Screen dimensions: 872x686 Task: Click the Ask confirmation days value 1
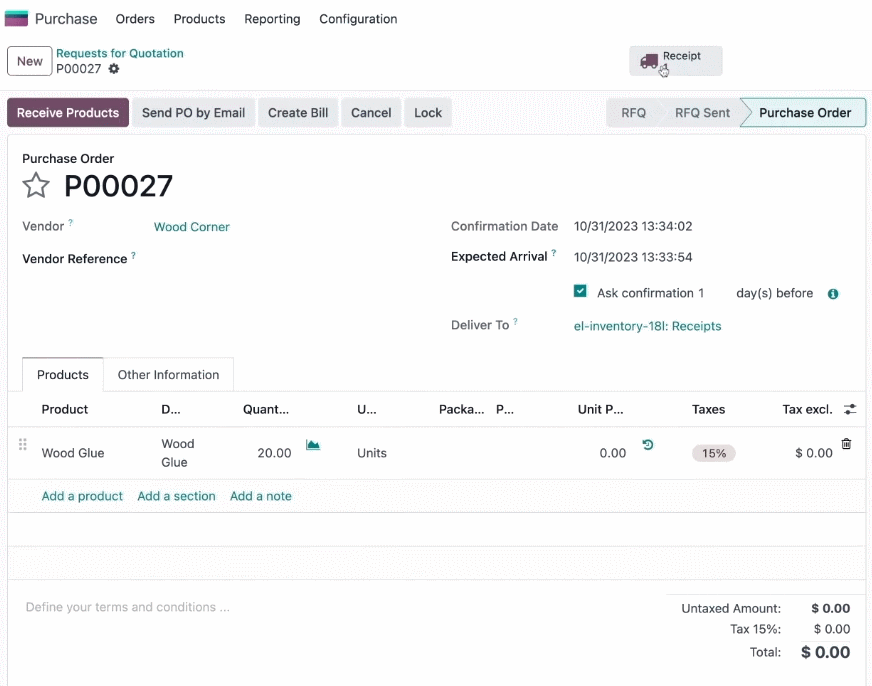pyautogui.click(x=701, y=293)
